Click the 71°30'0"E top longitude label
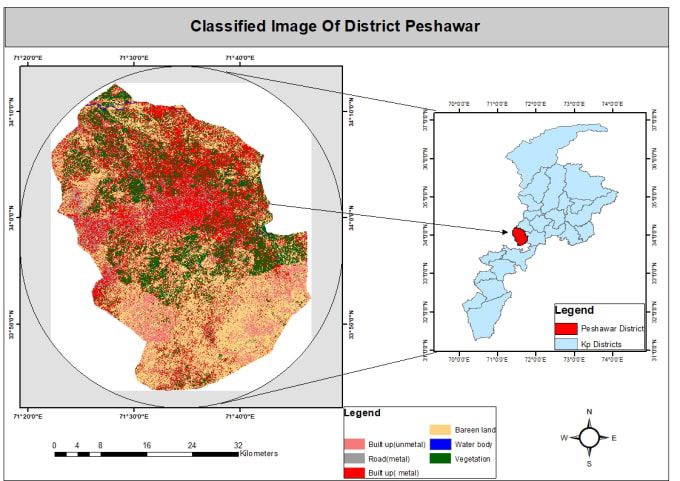This screenshot has width=680, height=481. pos(134,58)
